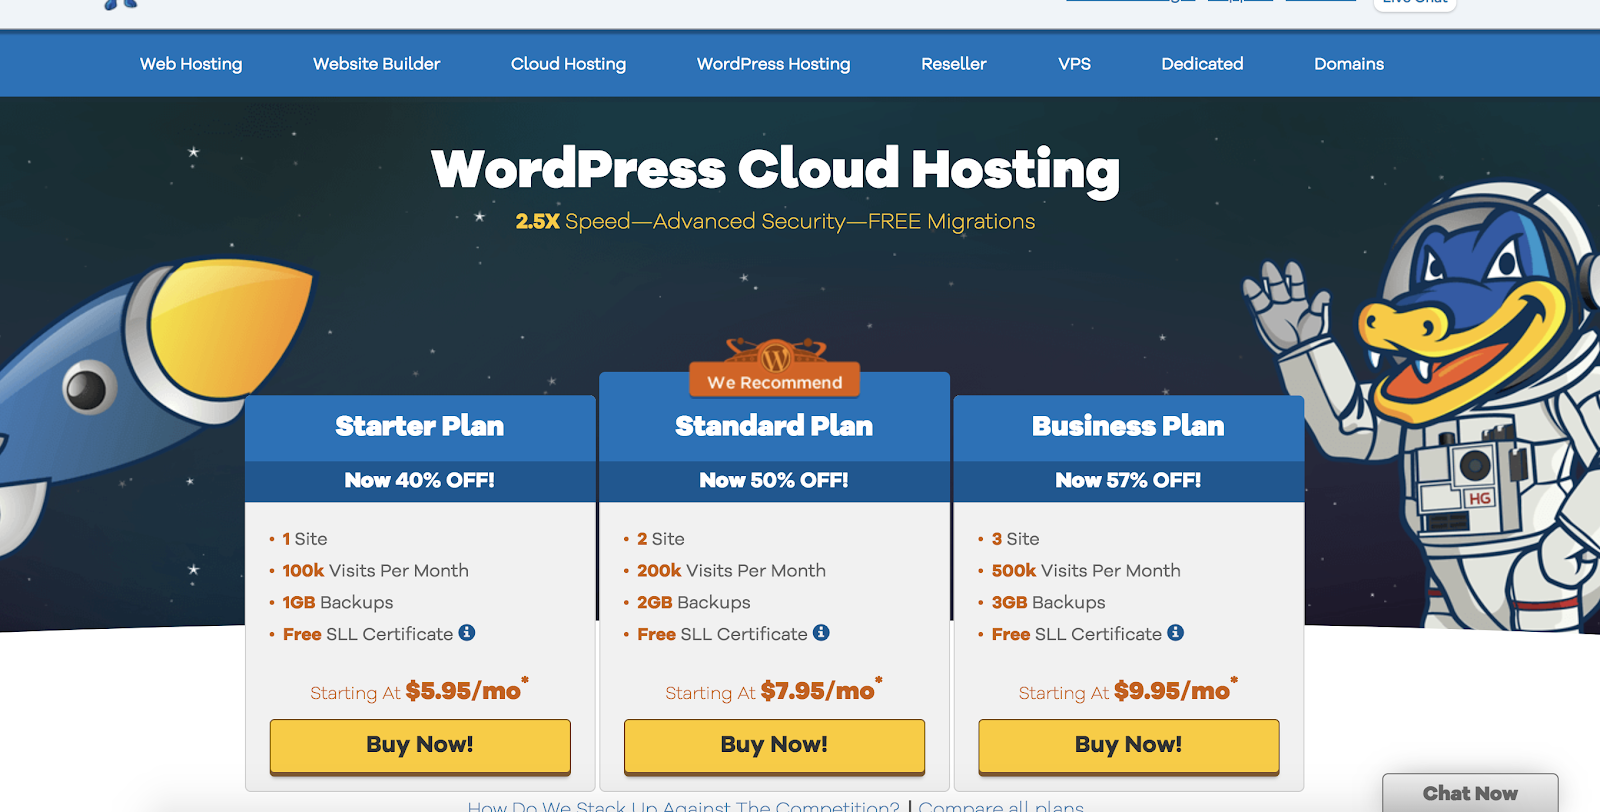Click the '2 Site' feature line
1600x812 pixels.
[x=661, y=539]
